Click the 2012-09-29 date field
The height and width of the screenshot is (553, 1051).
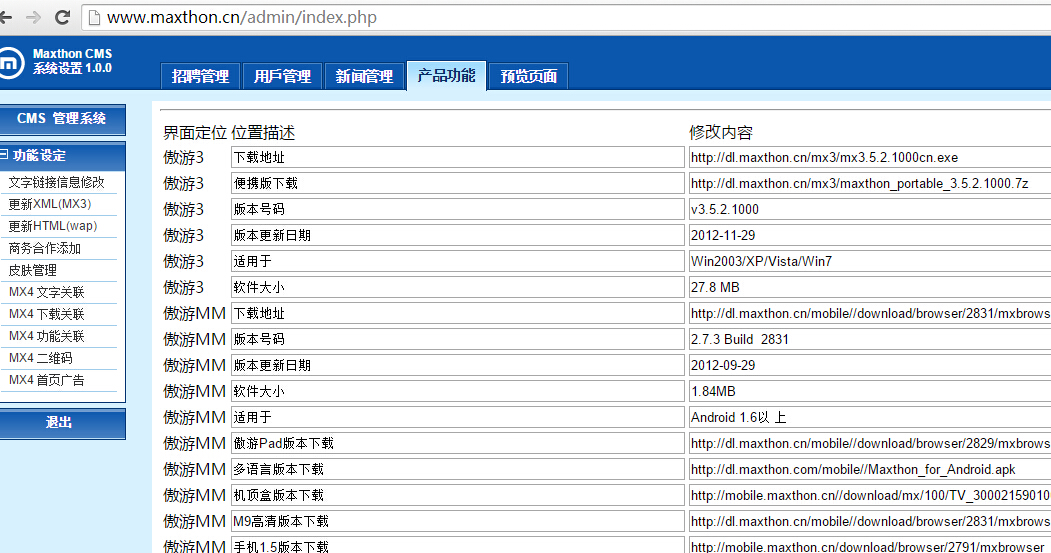(869, 365)
